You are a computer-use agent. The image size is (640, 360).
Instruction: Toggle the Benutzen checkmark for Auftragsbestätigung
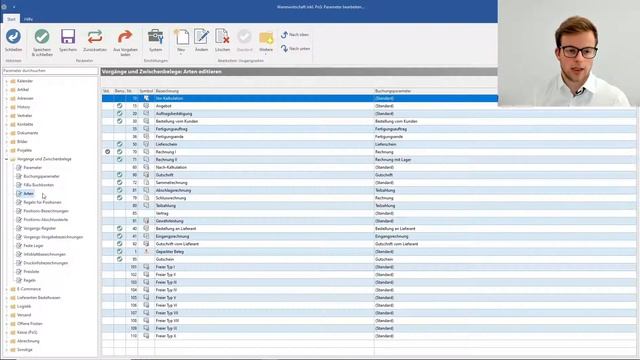(120, 113)
